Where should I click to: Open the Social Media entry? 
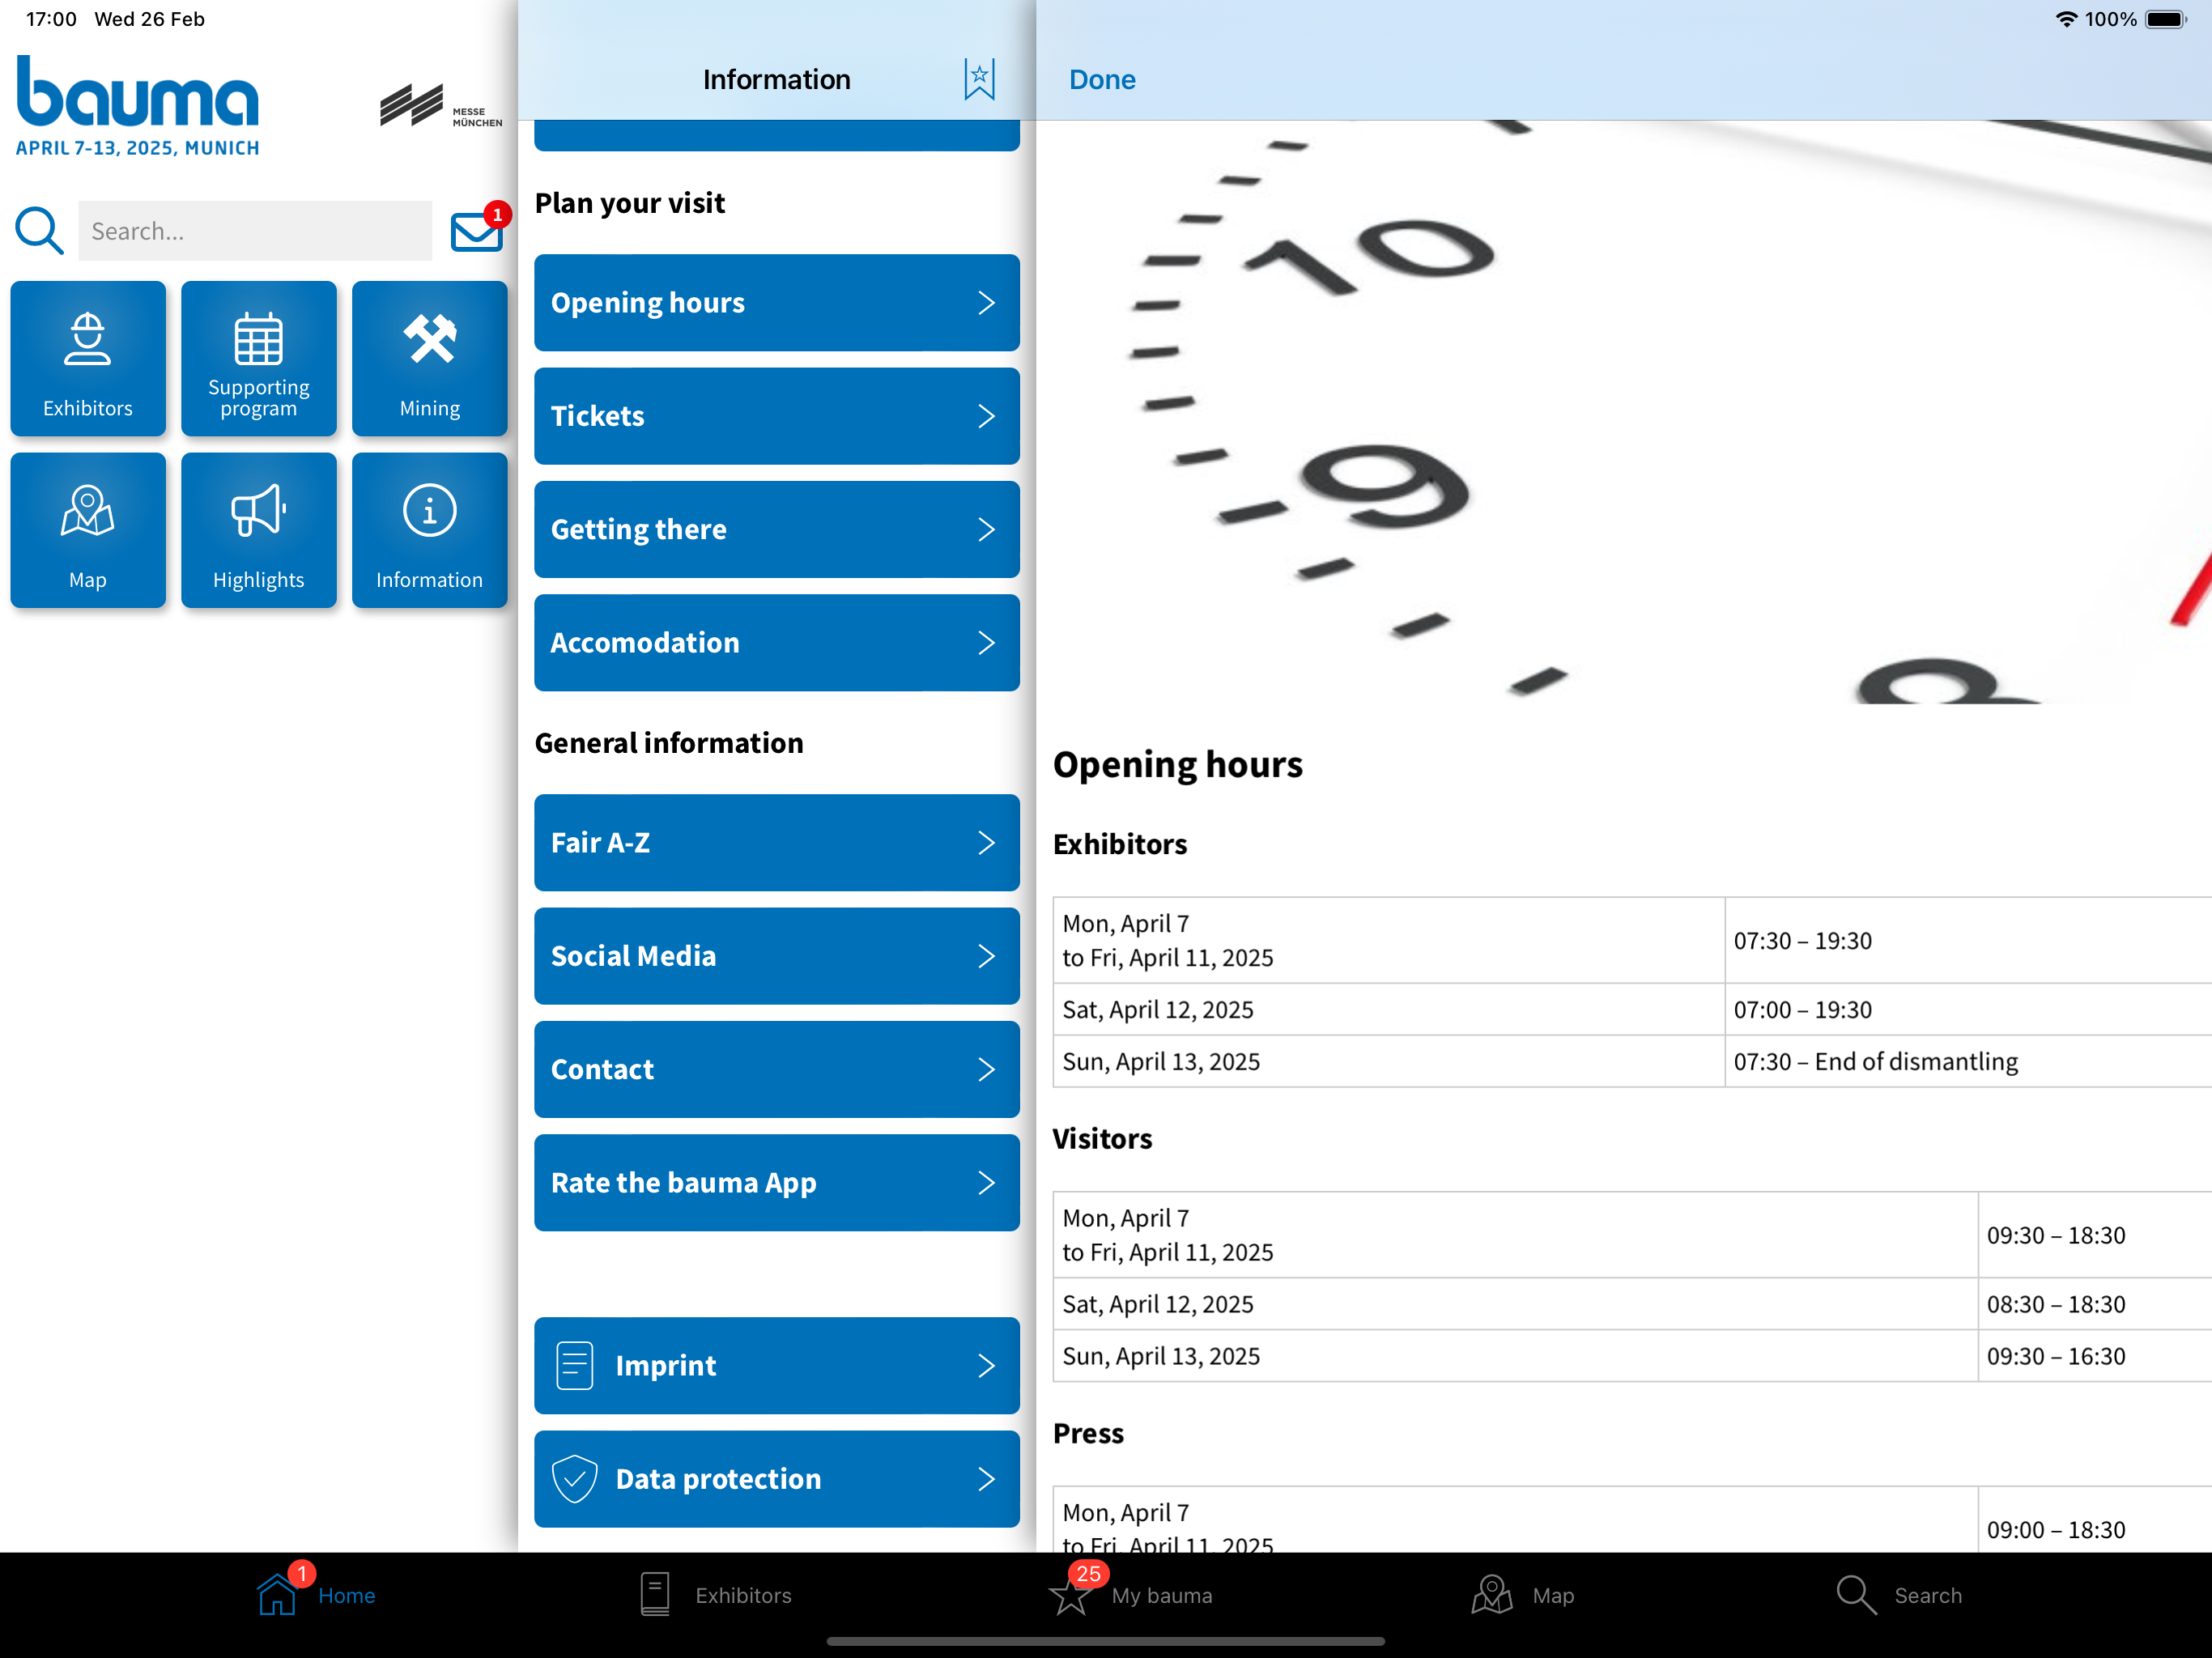[777, 956]
